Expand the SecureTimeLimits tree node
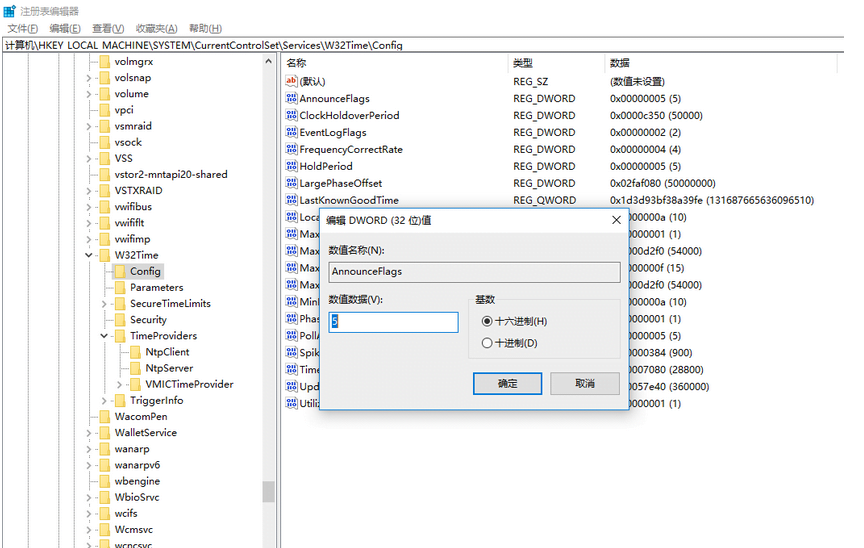The height and width of the screenshot is (548, 864). click(104, 303)
